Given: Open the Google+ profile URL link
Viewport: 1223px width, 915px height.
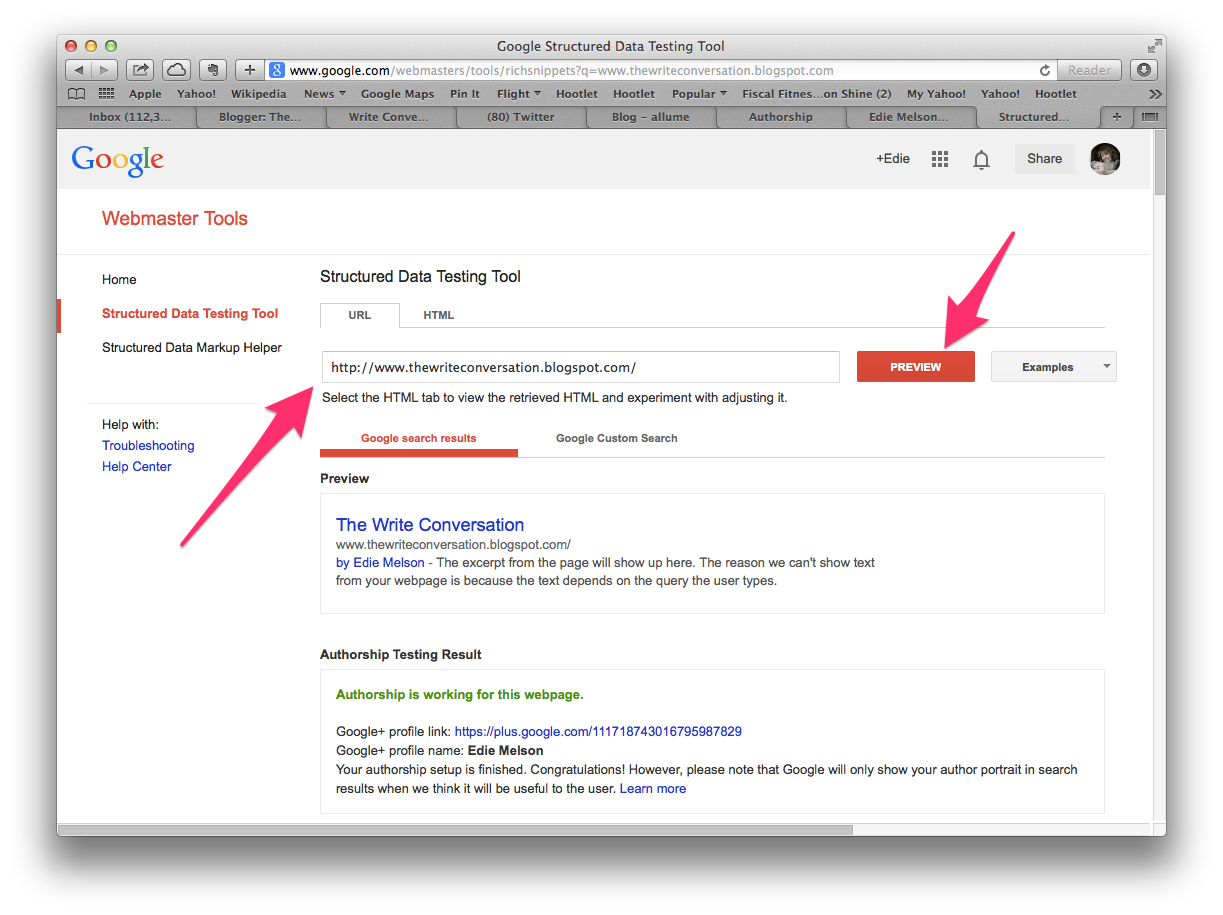Looking at the screenshot, I should pyautogui.click(x=598, y=731).
